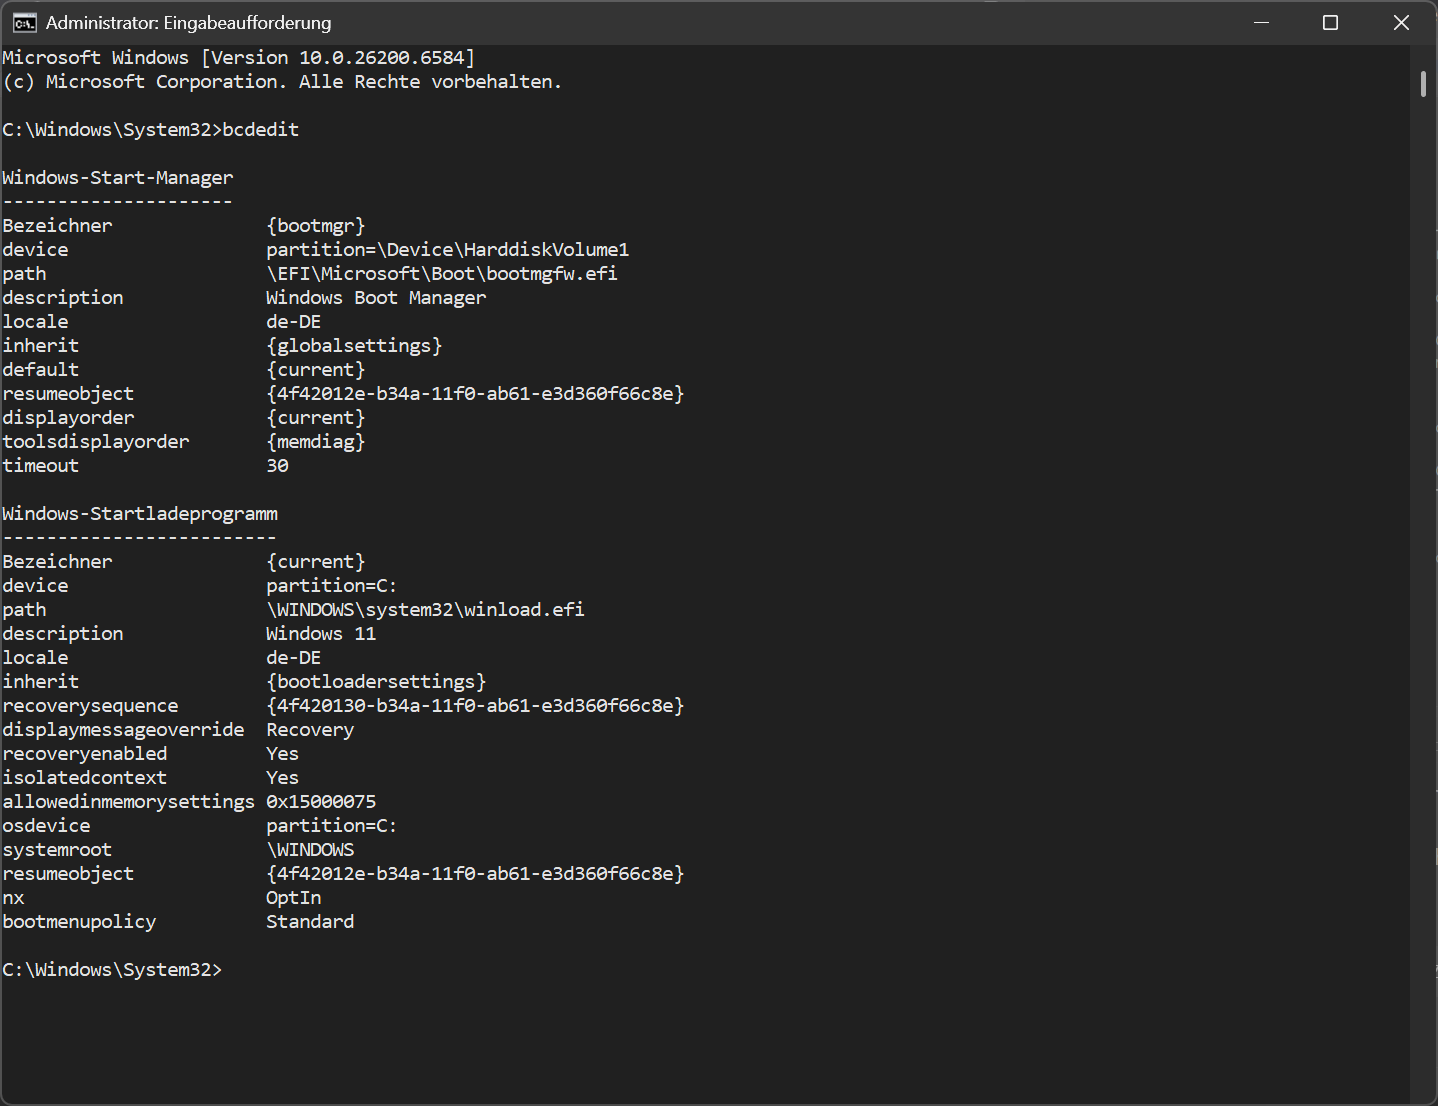Minimize the Eingabeaufforderung window
This screenshot has height=1106, width=1438.
1262,22
